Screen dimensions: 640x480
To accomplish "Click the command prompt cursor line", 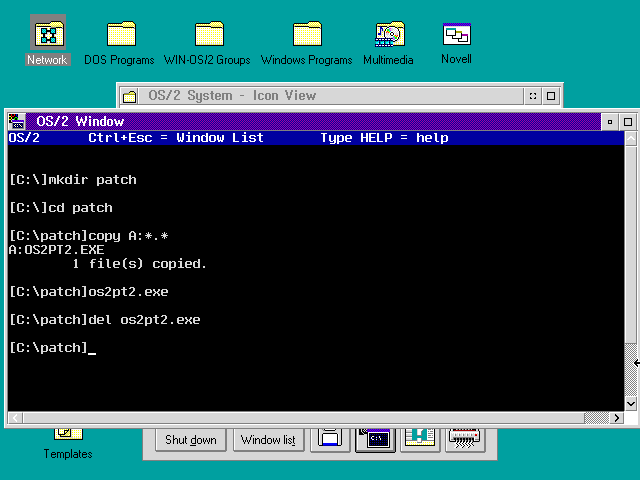I will point(53,348).
